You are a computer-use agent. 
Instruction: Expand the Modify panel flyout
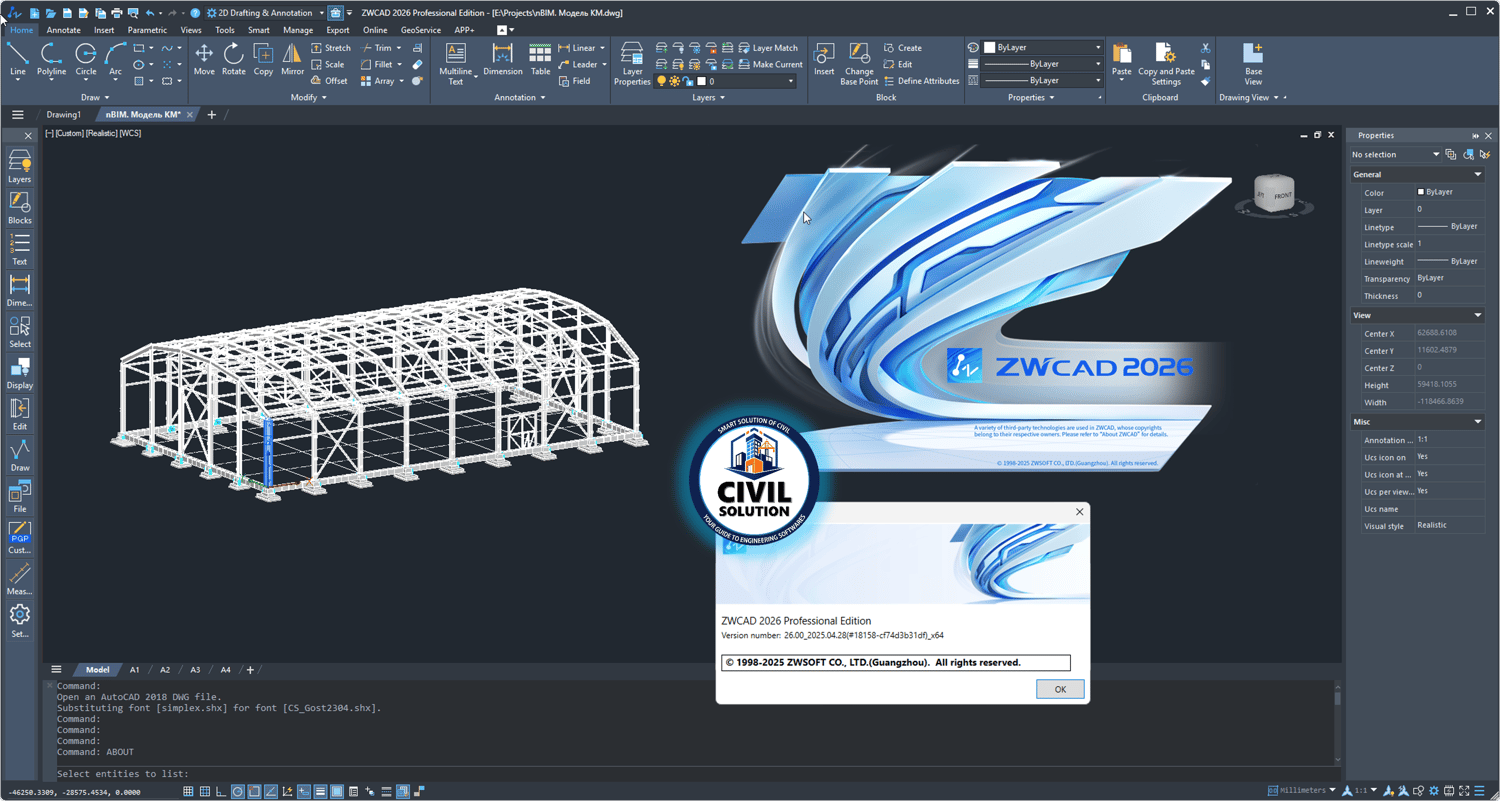tap(308, 98)
